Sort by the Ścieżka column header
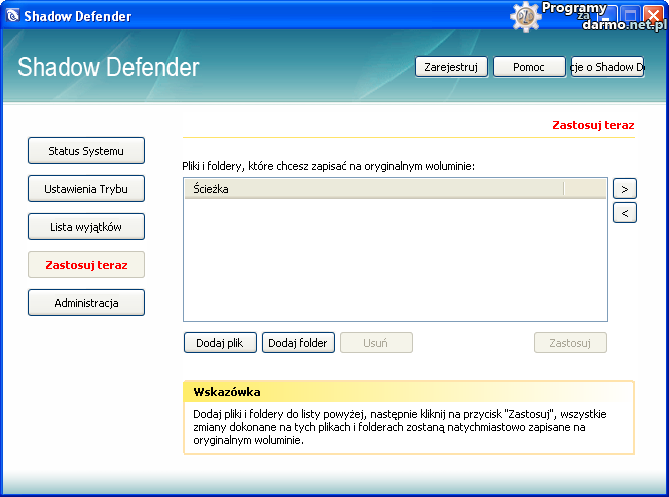The image size is (669, 497). [x=373, y=188]
